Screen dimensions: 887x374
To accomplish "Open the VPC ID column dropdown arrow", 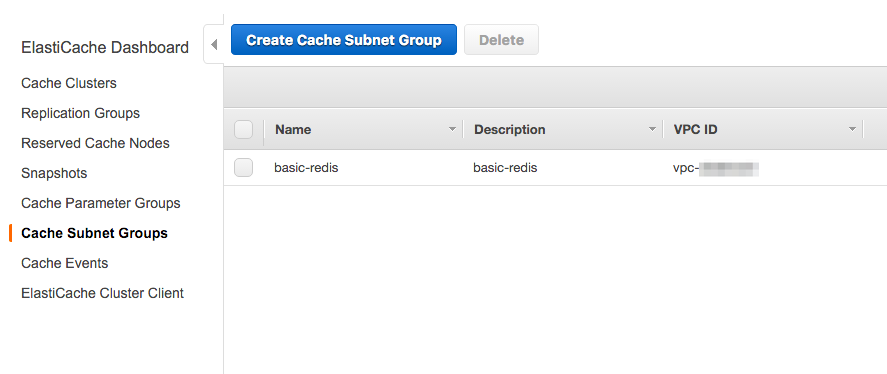I will click(852, 130).
